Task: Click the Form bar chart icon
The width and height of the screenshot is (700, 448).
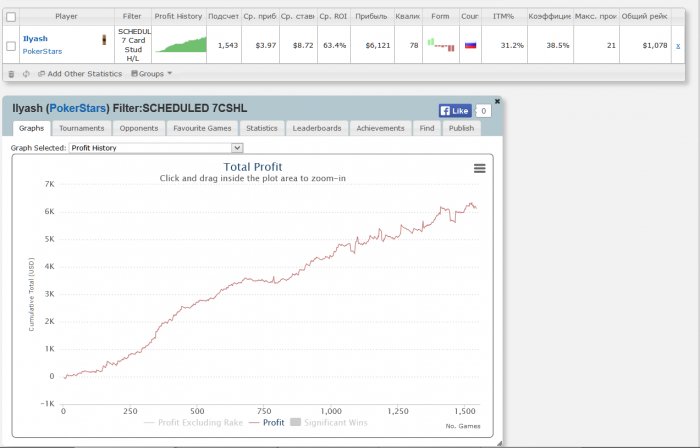Action: tap(440, 45)
